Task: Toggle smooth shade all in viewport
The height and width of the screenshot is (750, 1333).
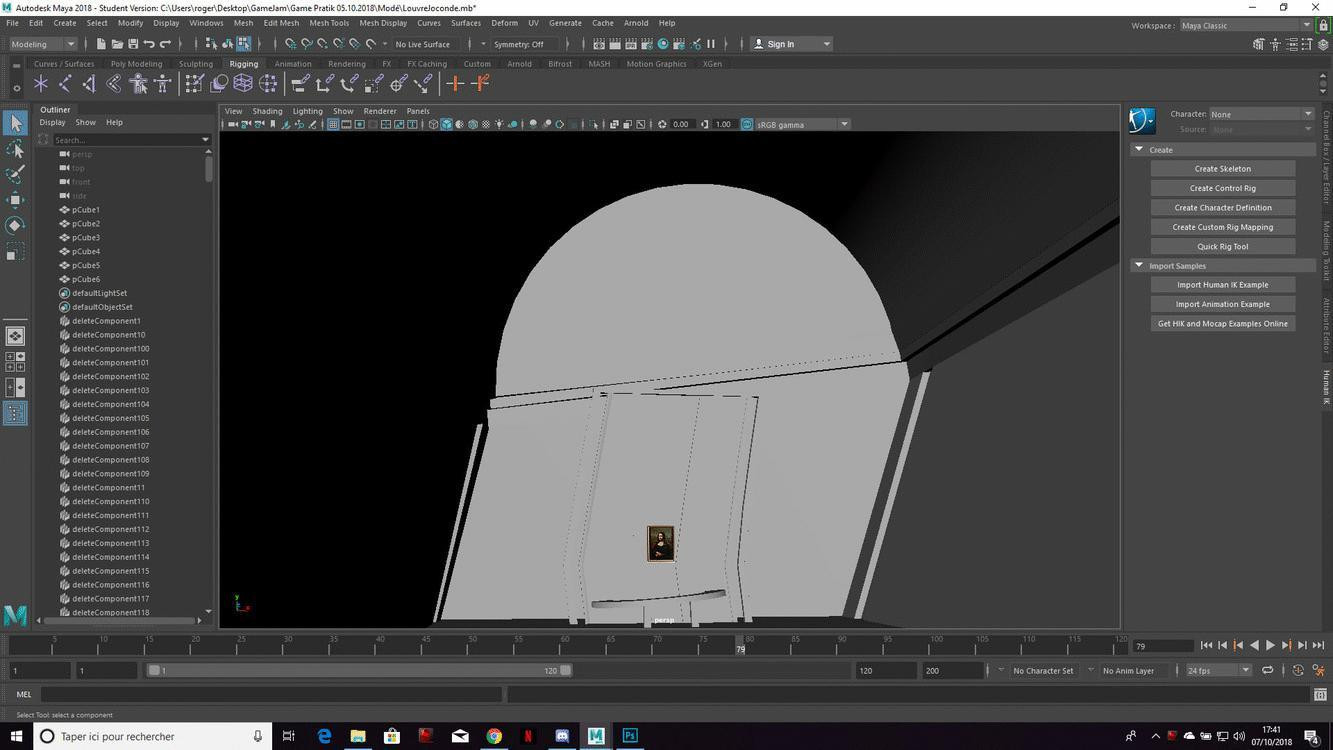Action: [446, 124]
